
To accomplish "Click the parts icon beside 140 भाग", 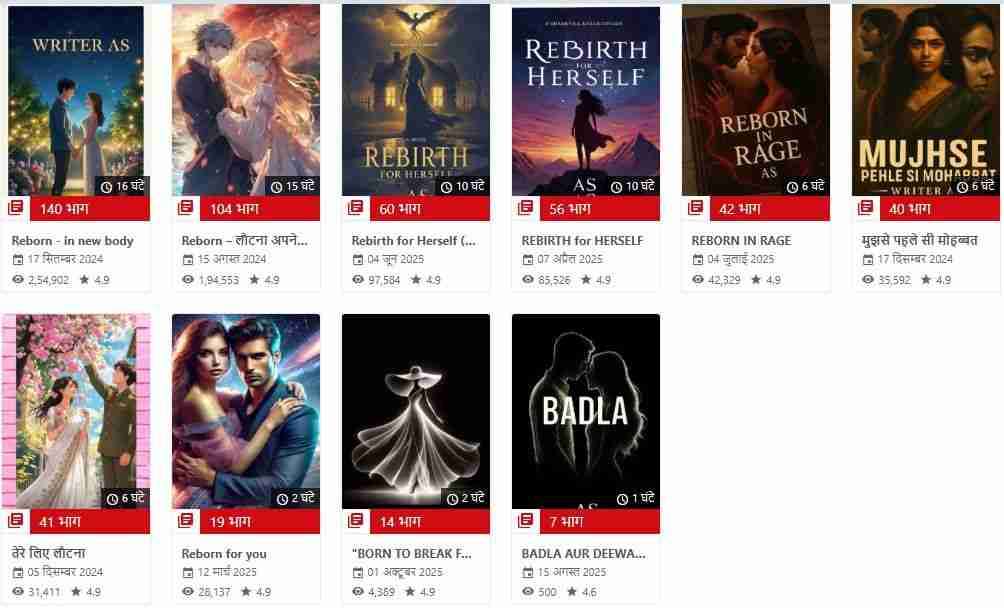I will [15, 208].
